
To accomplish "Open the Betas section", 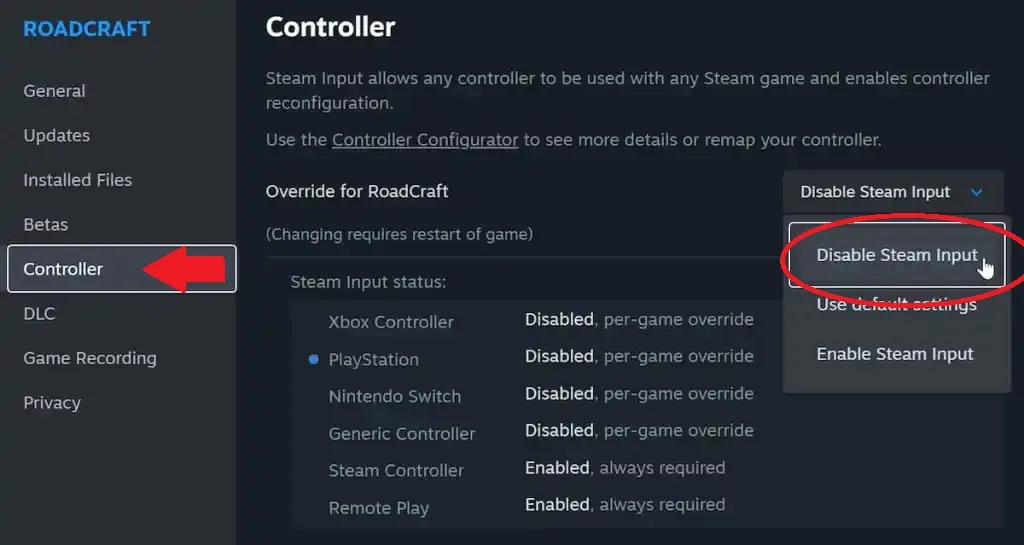I will point(46,225).
